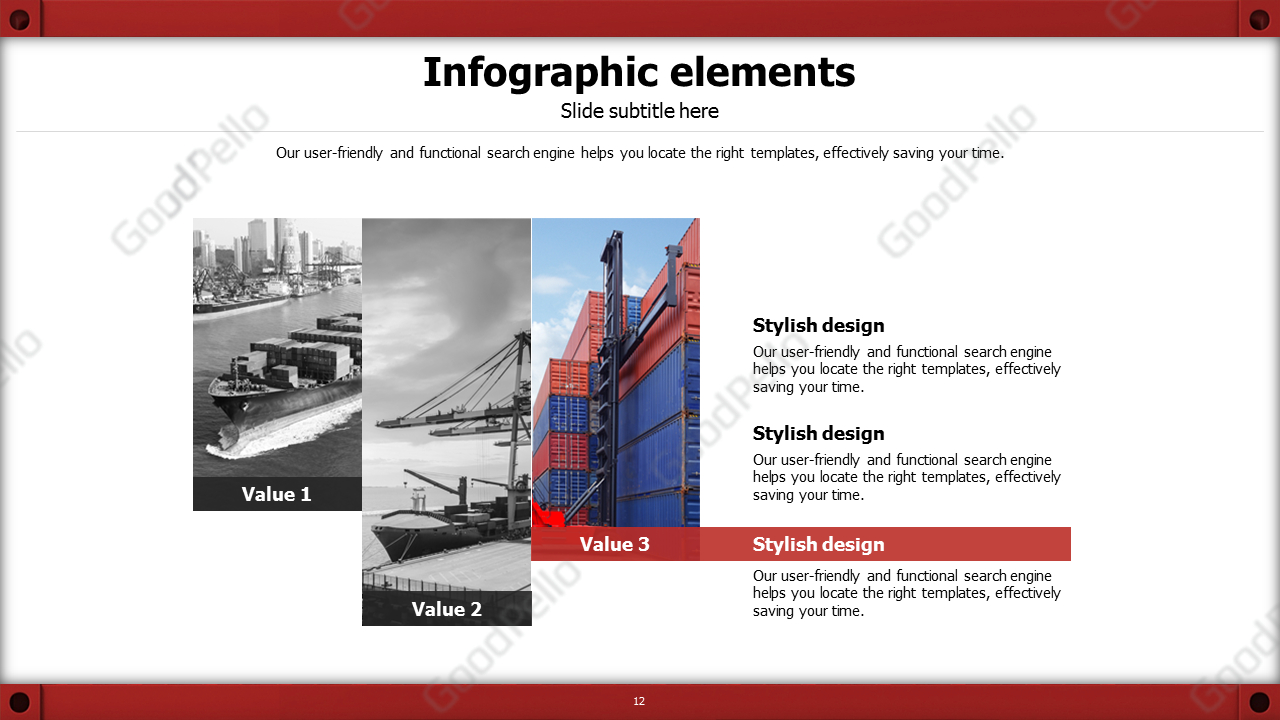Click the dark "Value 2" label bar
Viewport: 1280px width, 720px height.
coord(446,609)
